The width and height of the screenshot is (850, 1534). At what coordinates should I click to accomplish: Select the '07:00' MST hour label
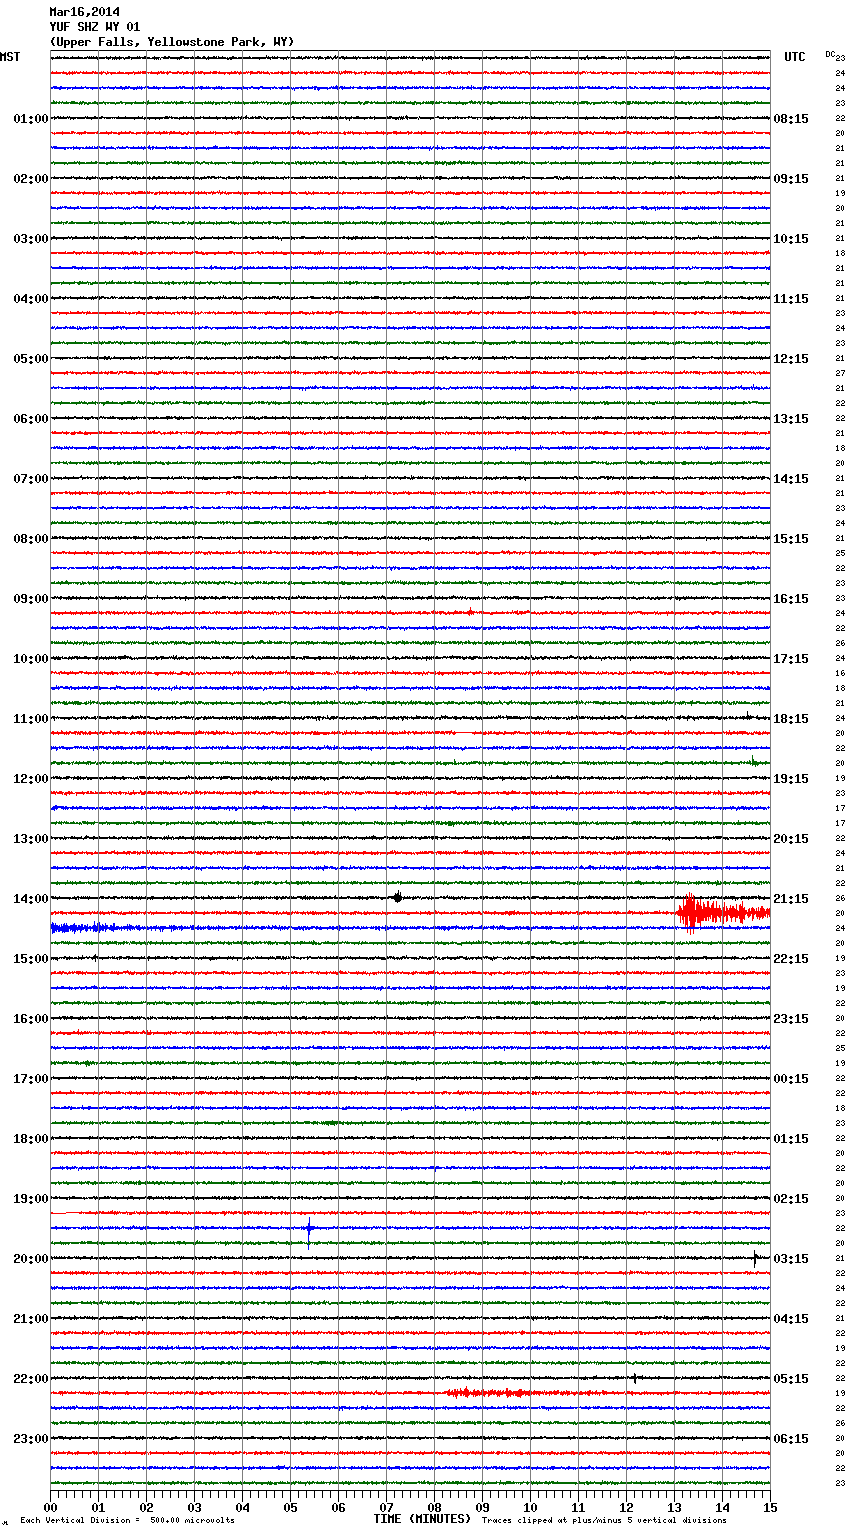(x=31, y=479)
